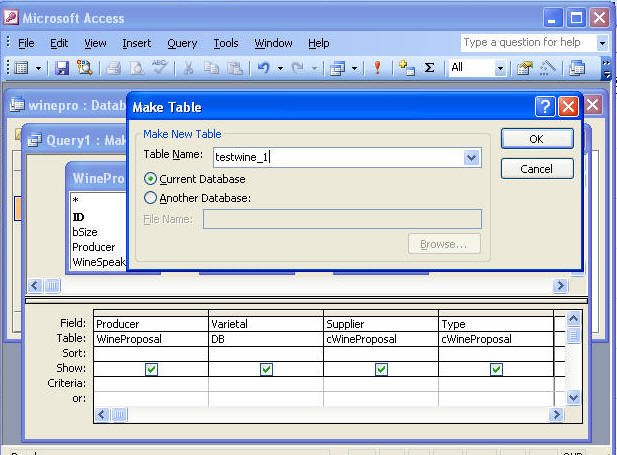Click Cancel in Make Table dialog
The width and height of the screenshot is (617, 455).
coord(537,169)
